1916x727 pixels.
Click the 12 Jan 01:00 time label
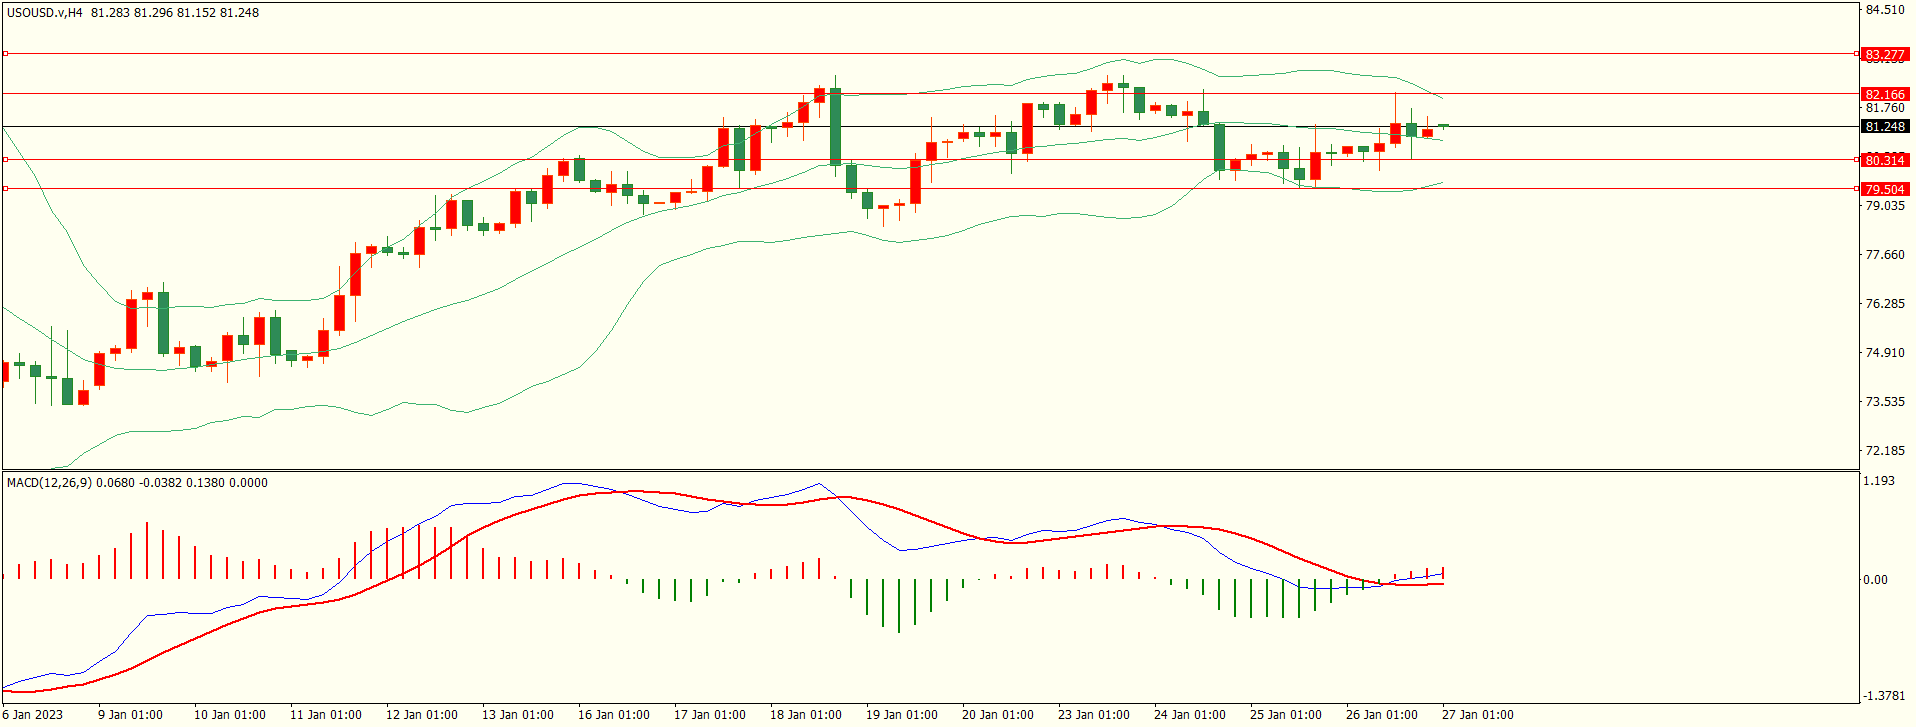[421, 715]
